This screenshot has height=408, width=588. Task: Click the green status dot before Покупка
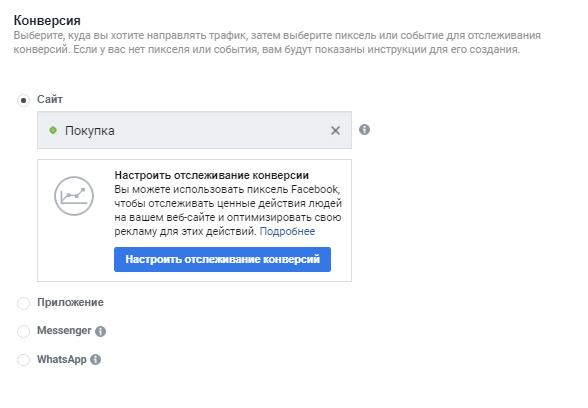53,130
